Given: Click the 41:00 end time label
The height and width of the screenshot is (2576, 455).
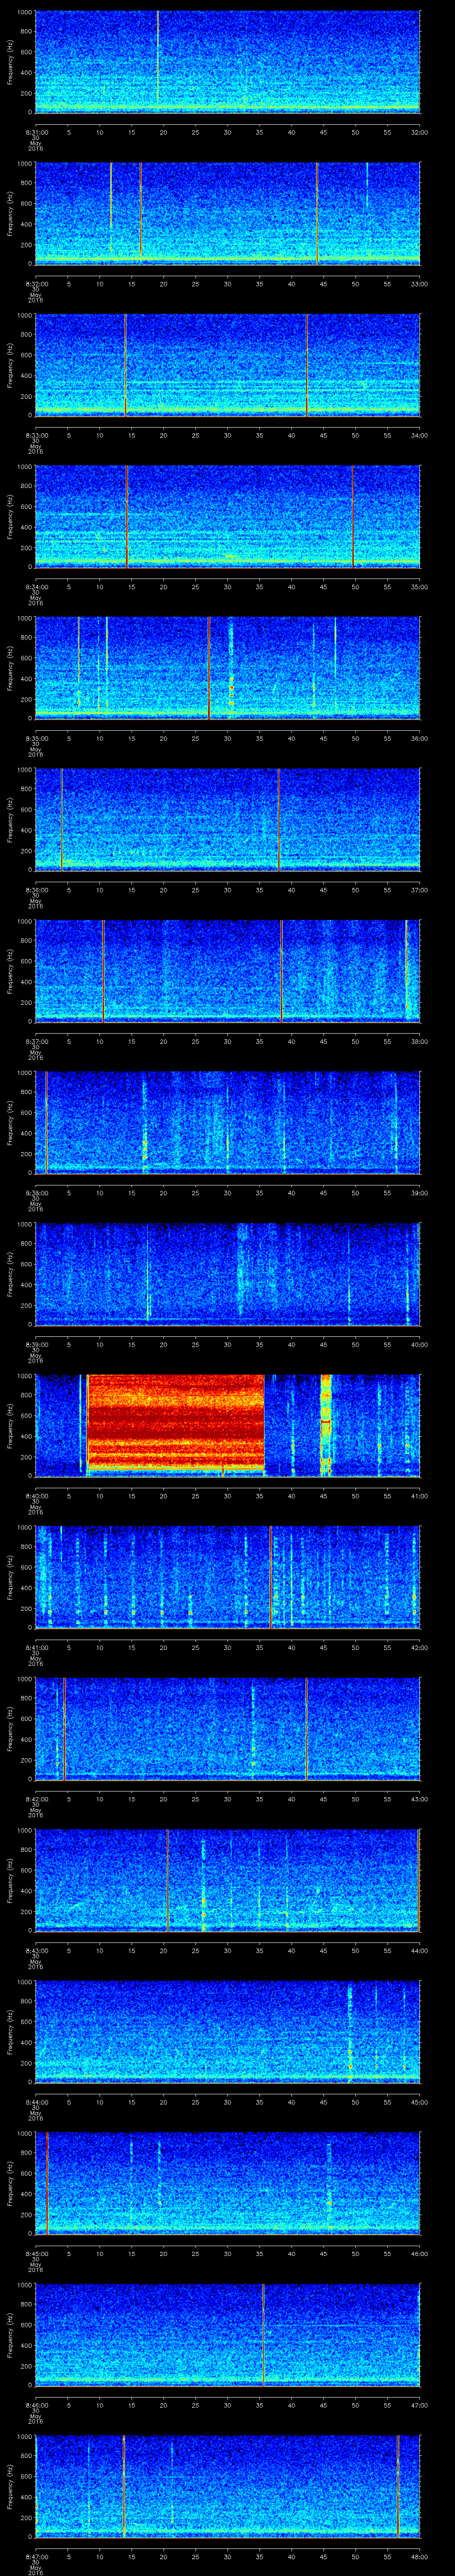Looking at the screenshot, I should click(x=419, y=1496).
